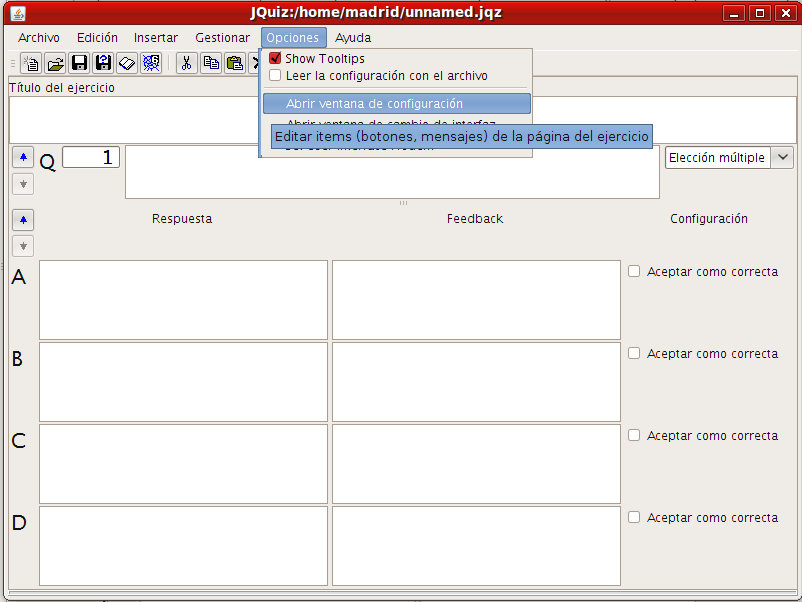Click the split pane handle below question box
This screenshot has height=602, width=802.
404,203
